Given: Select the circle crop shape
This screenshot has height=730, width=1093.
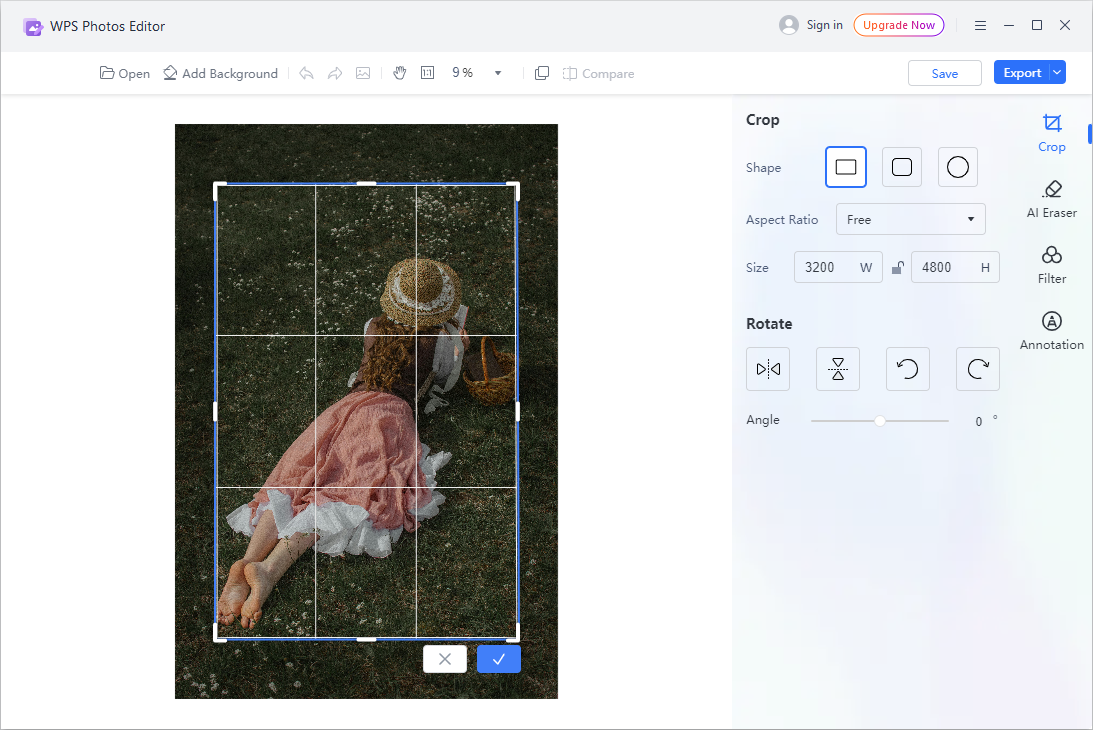Looking at the screenshot, I should tap(958, 167).
